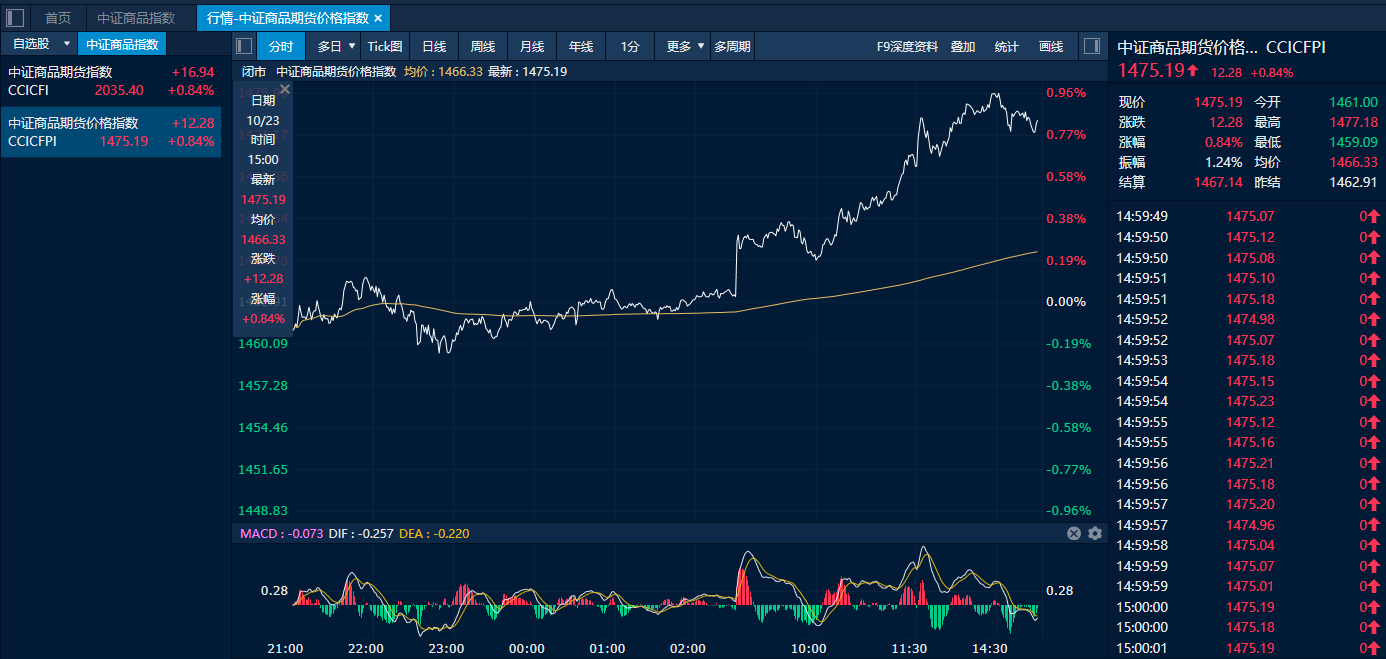
Task: Close the MACD indicator panel
Action: pos(1074,534)
